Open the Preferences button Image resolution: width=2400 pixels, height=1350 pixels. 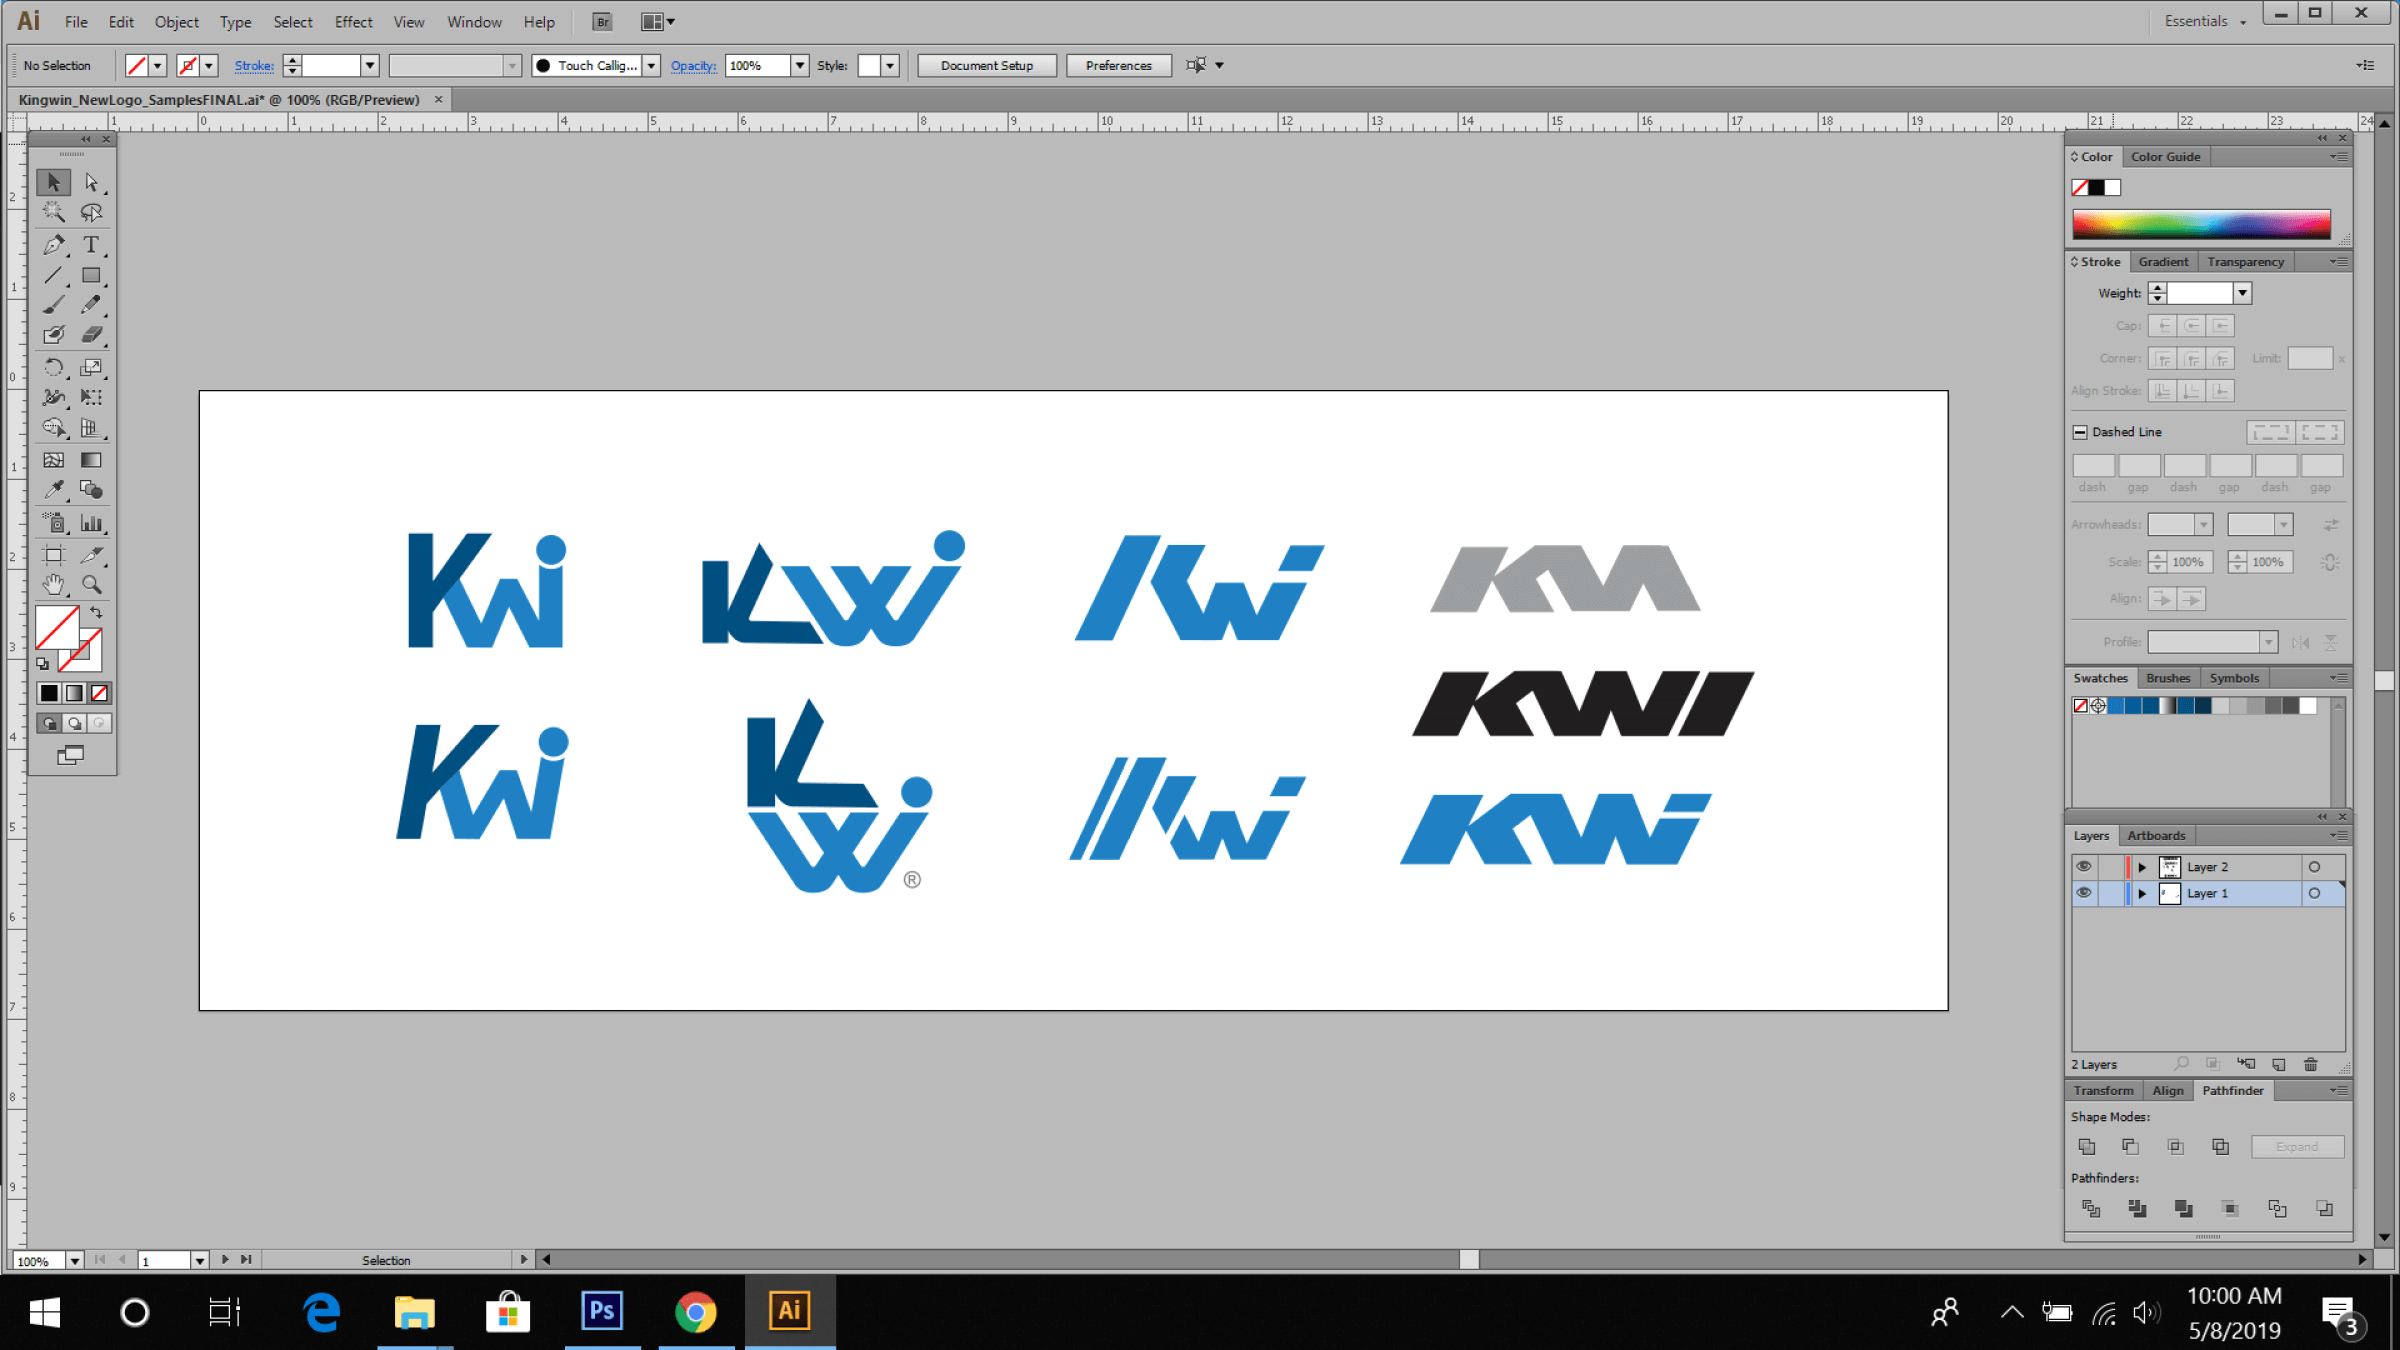coord(1118,65)
